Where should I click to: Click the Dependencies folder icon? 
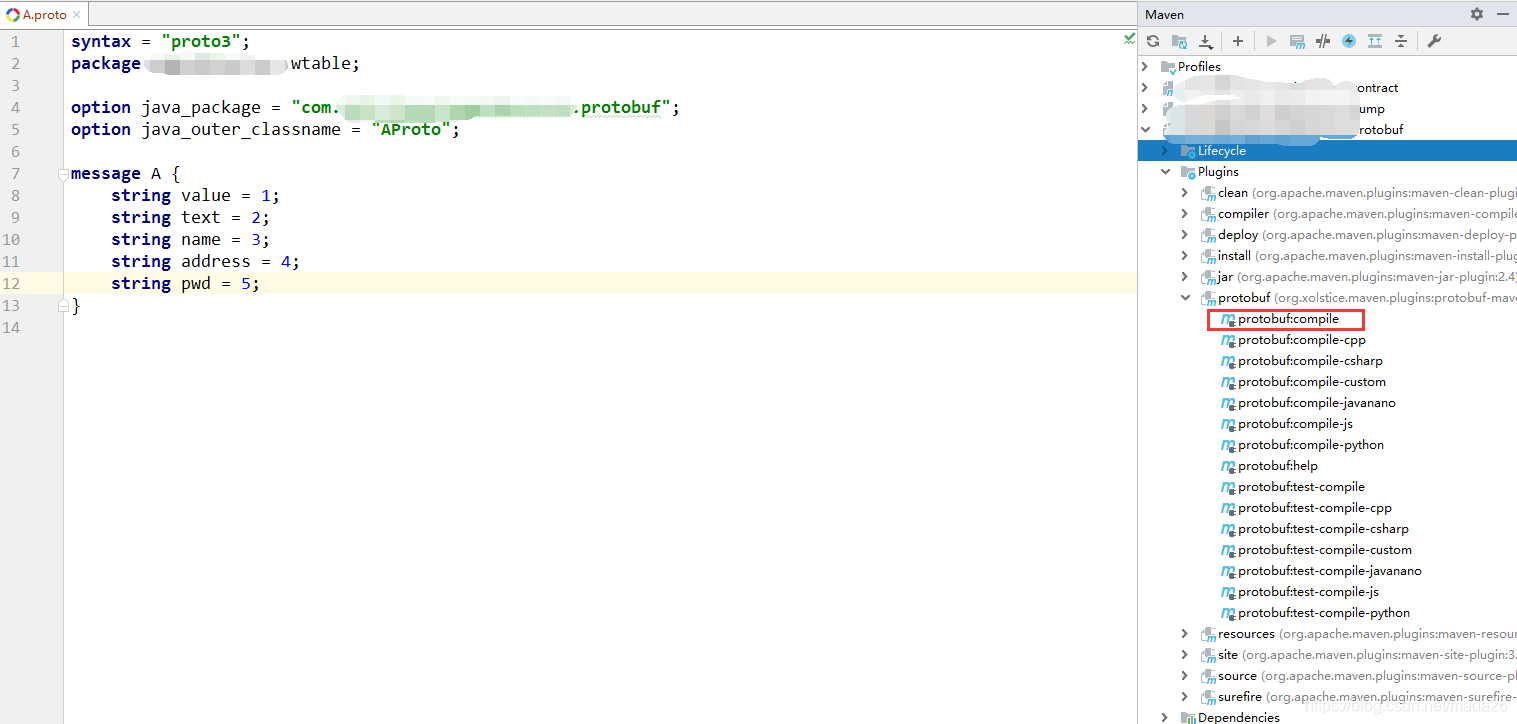click(1188, 718)
